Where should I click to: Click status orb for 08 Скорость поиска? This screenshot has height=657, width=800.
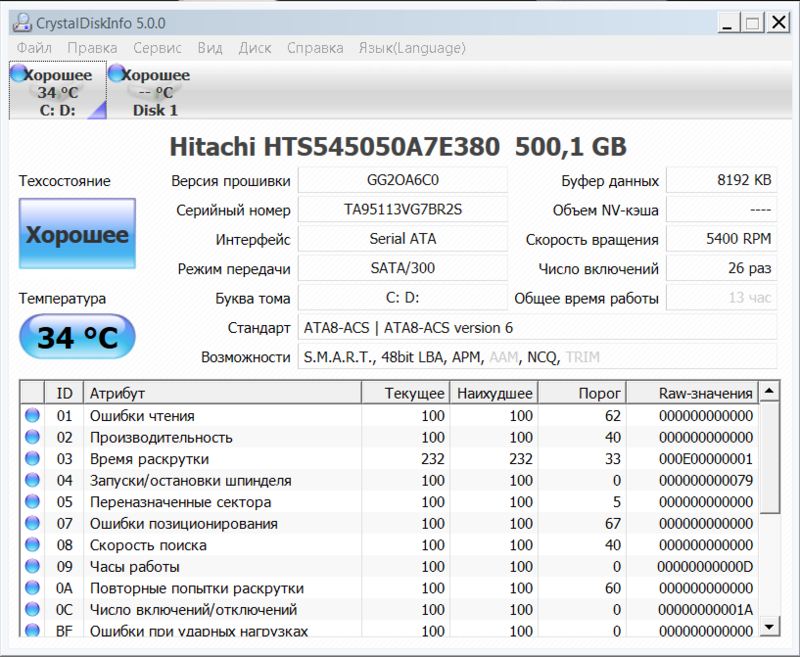coord(32,544)
